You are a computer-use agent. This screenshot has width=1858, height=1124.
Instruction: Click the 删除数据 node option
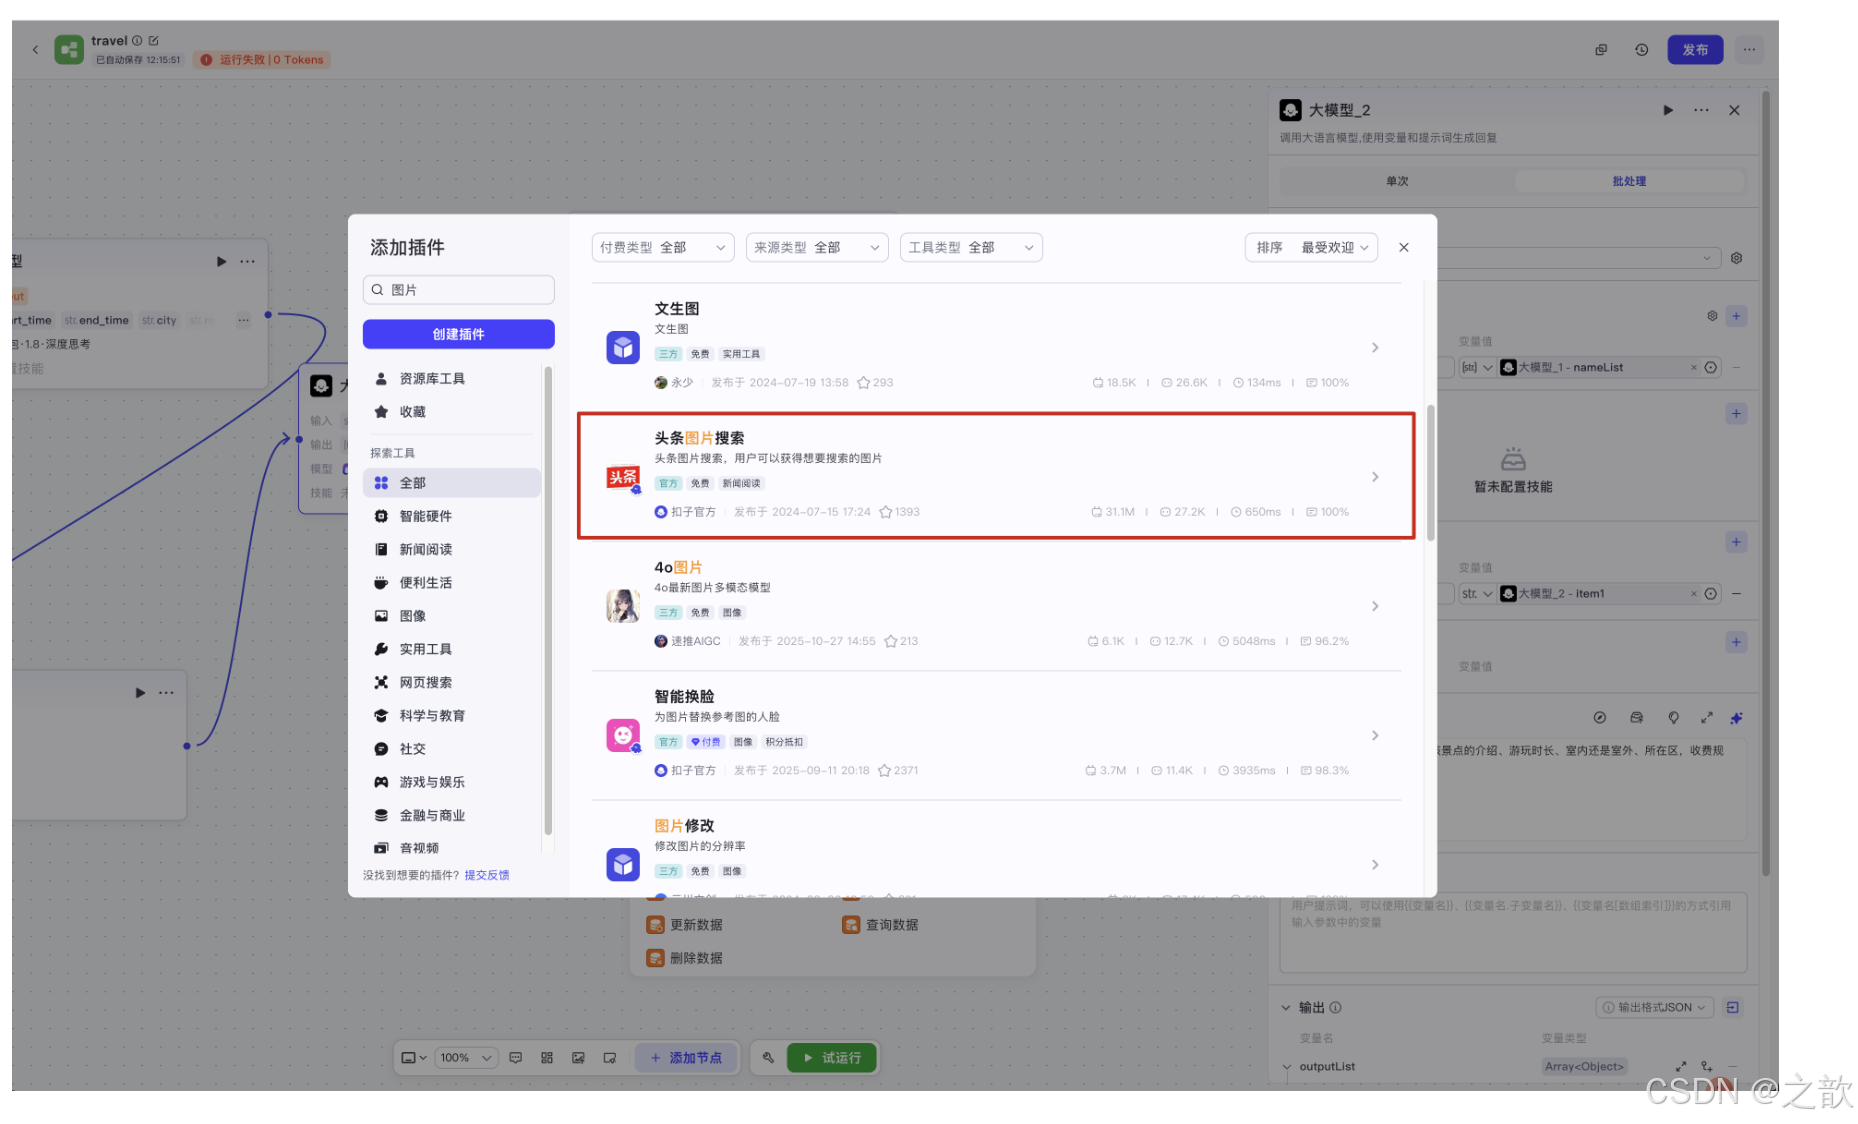(685, 958)
